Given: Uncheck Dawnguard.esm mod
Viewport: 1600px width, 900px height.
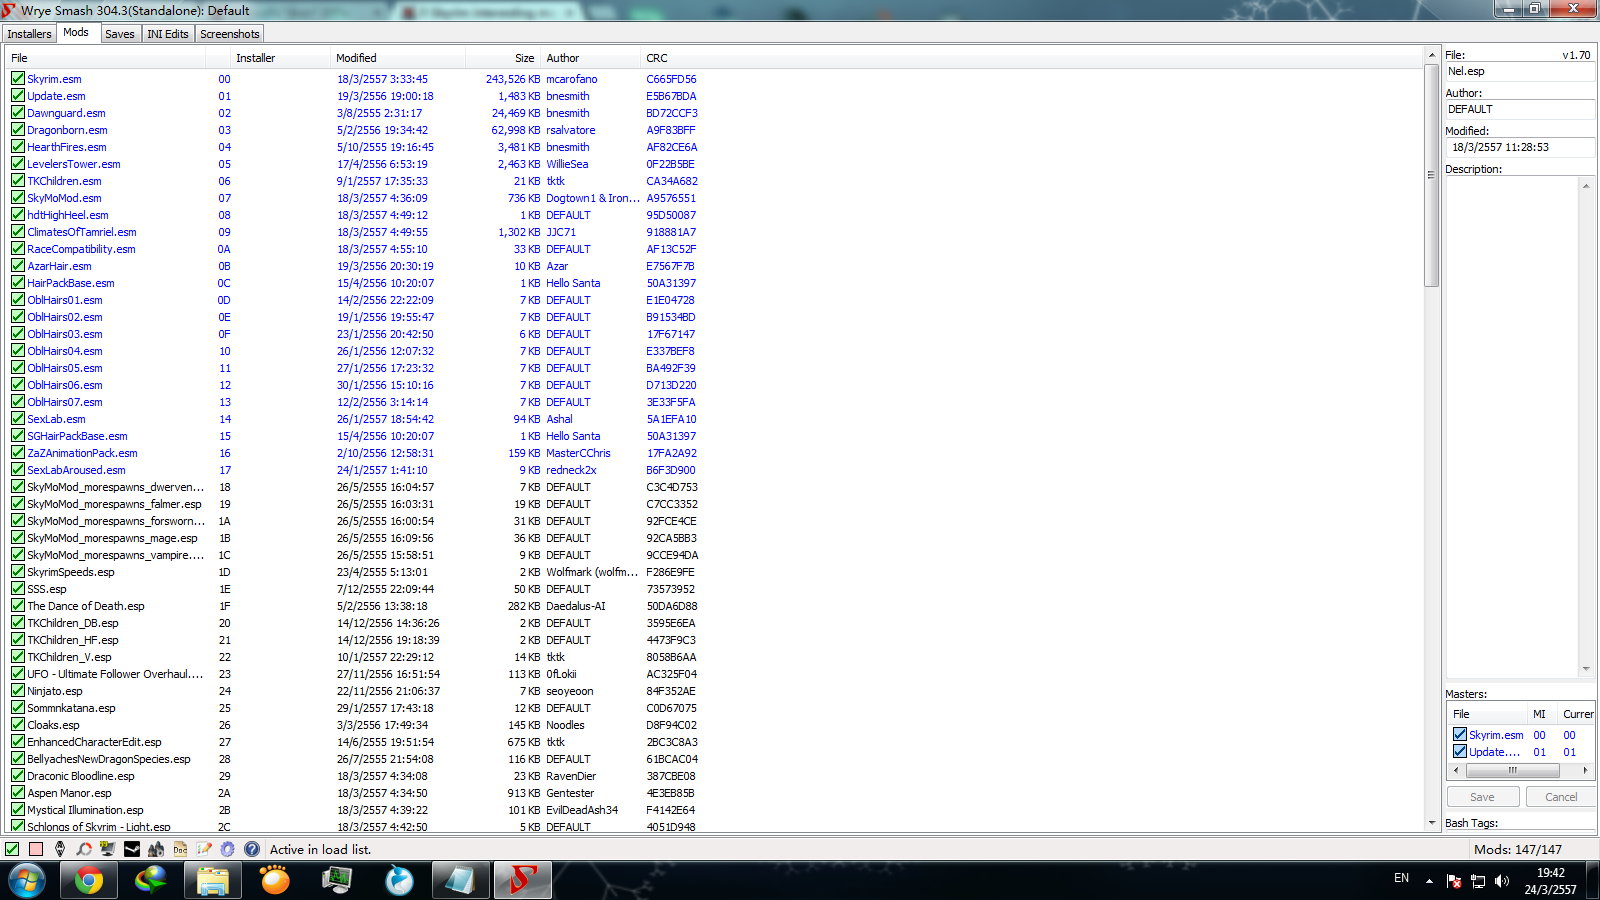Looking at the screenshot, I should pos(18,112).
